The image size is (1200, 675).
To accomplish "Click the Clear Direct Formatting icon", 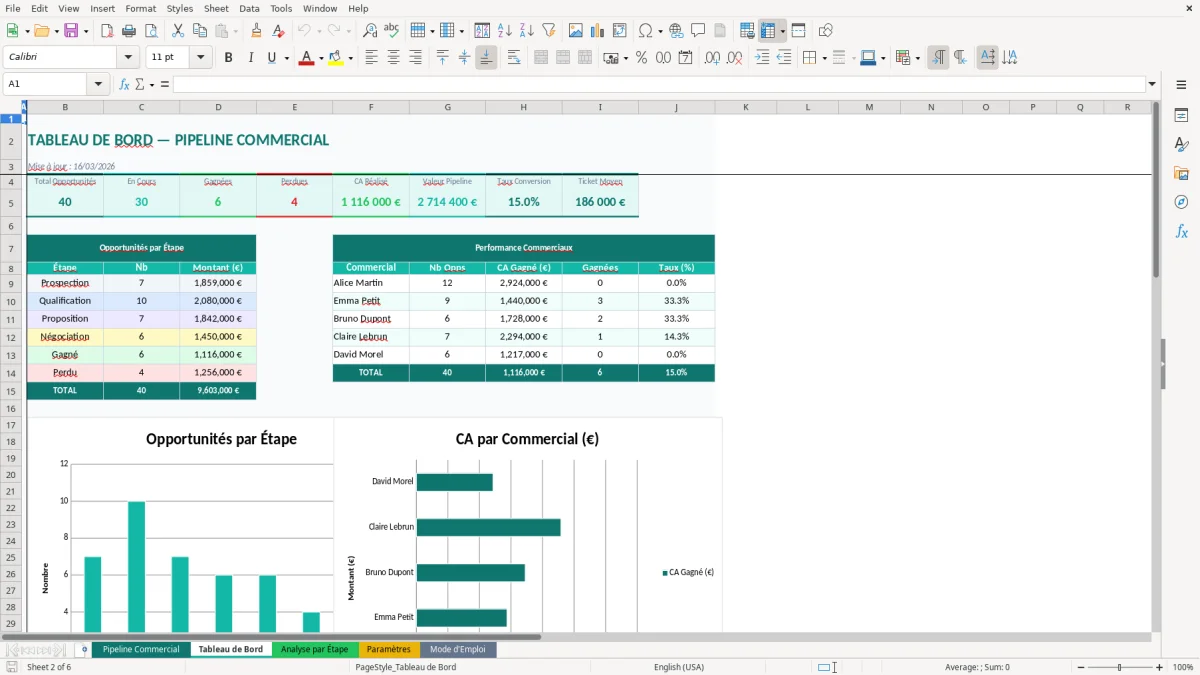I will 278,31.
